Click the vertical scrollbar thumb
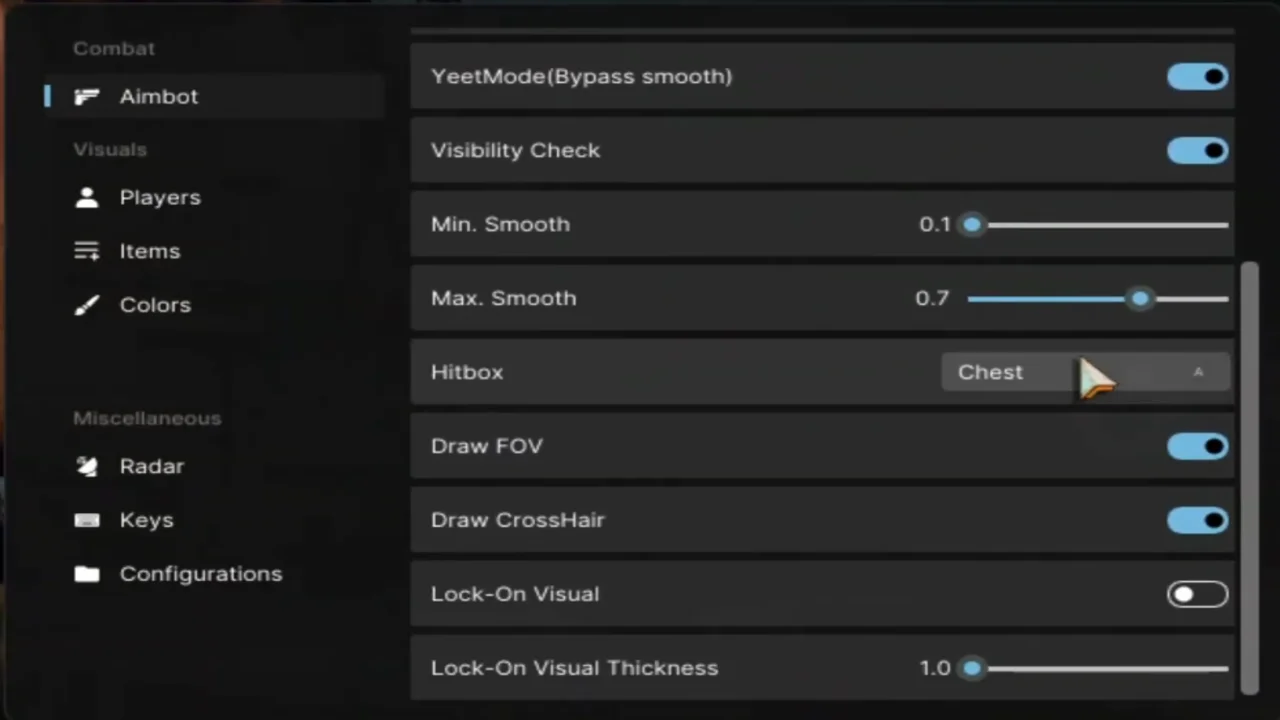 1249,476
